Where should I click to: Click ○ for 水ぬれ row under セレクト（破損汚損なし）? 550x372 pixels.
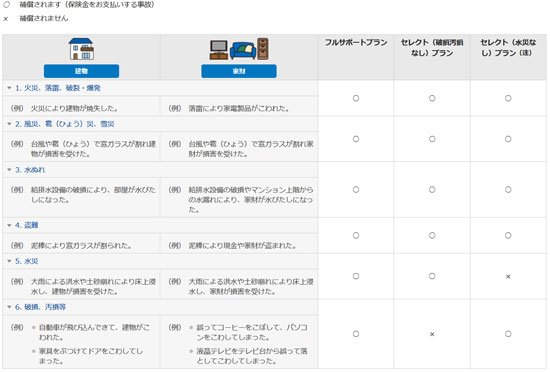(x=432, y=190)
